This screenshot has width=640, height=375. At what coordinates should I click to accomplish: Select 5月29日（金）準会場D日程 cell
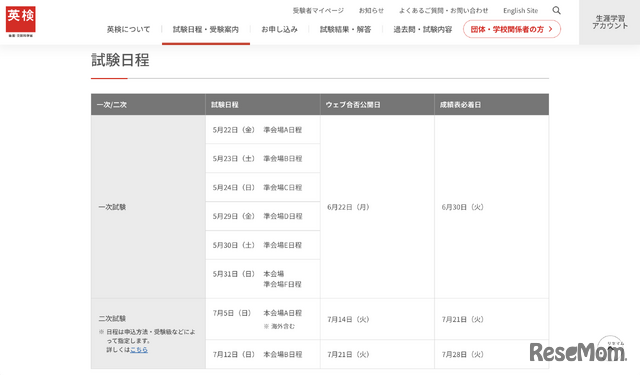(263, 216)
